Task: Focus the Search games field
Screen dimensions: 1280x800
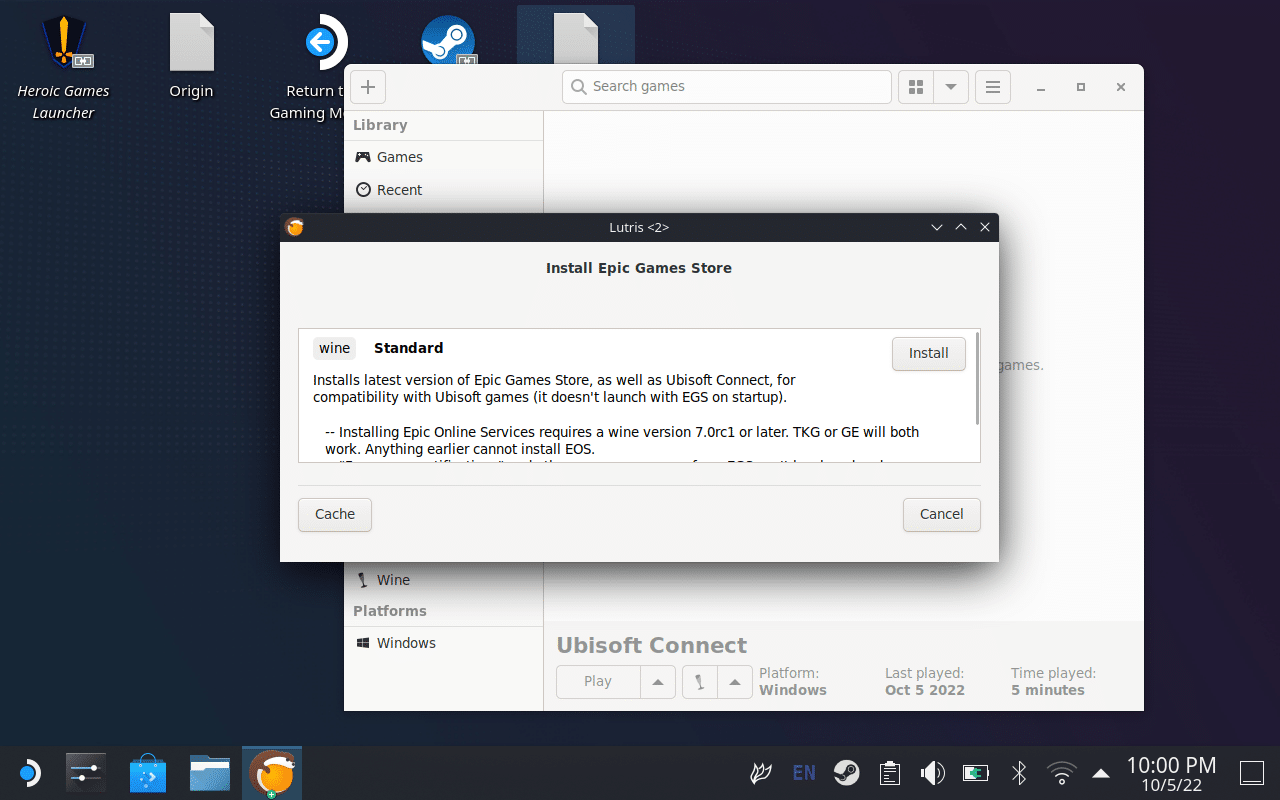Action: 726,87
